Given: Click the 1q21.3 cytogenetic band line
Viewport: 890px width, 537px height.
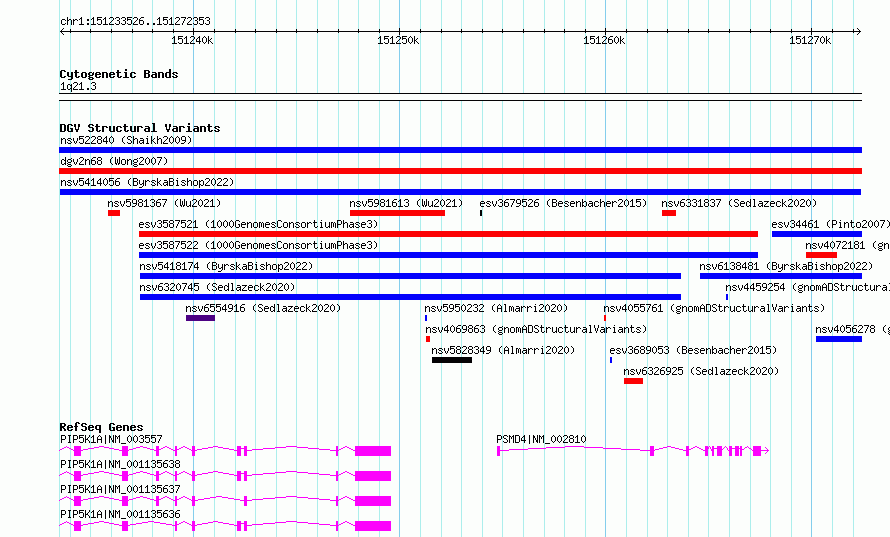Looking at the screenshot, I should click(460, 97).
